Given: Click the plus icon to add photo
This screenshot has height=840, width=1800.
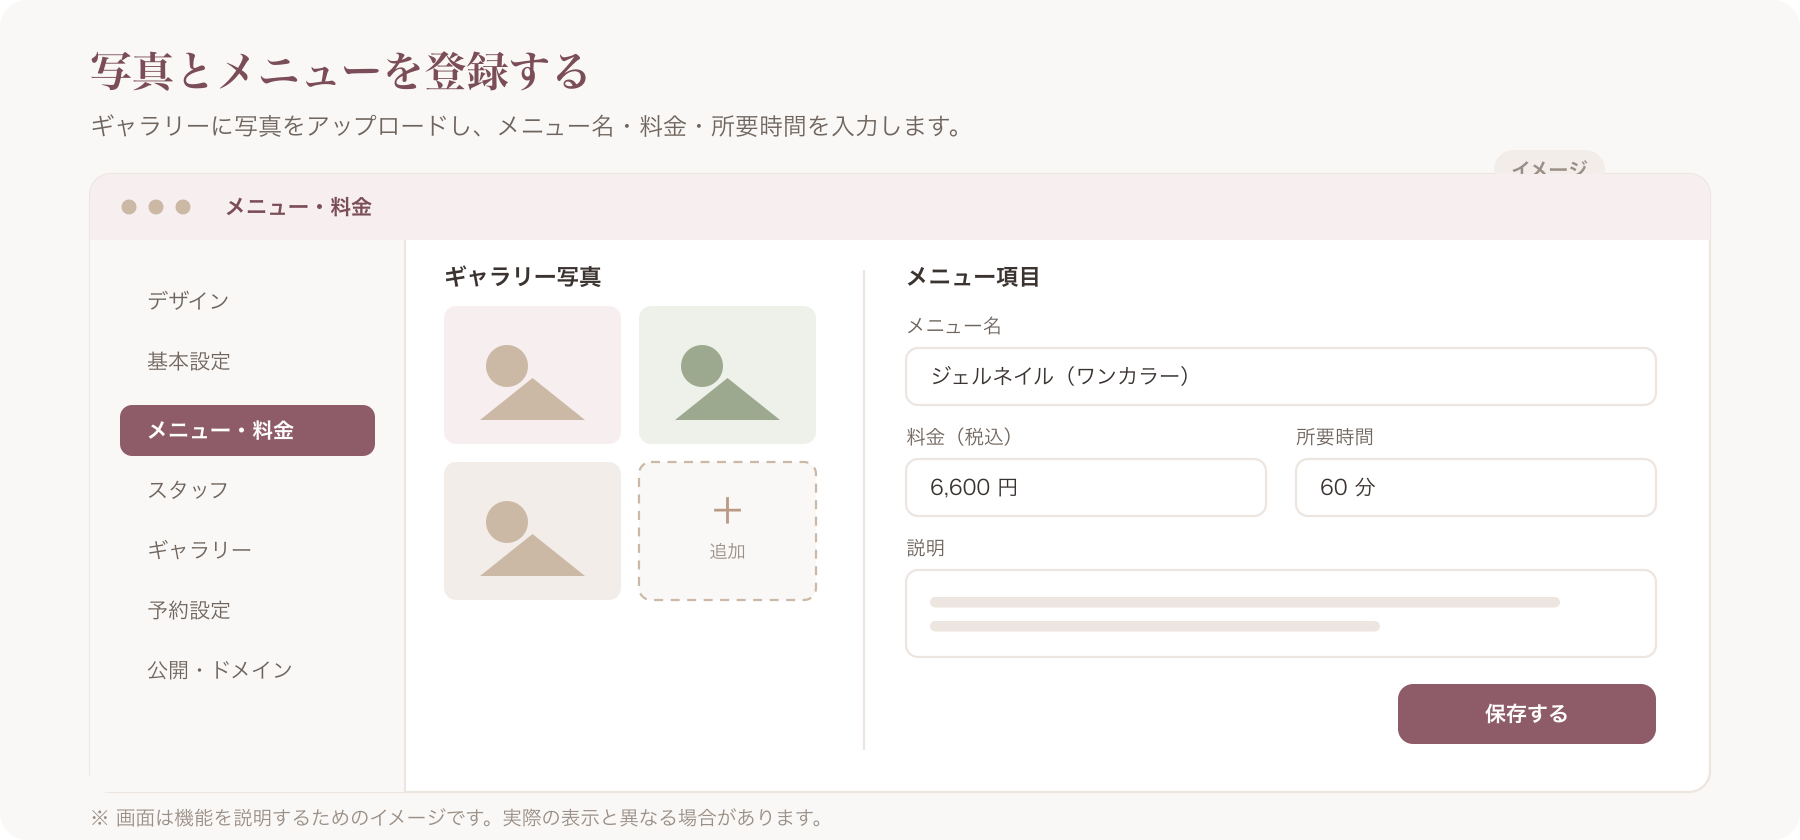Looking at the screenshot, I should click(727, 510).
